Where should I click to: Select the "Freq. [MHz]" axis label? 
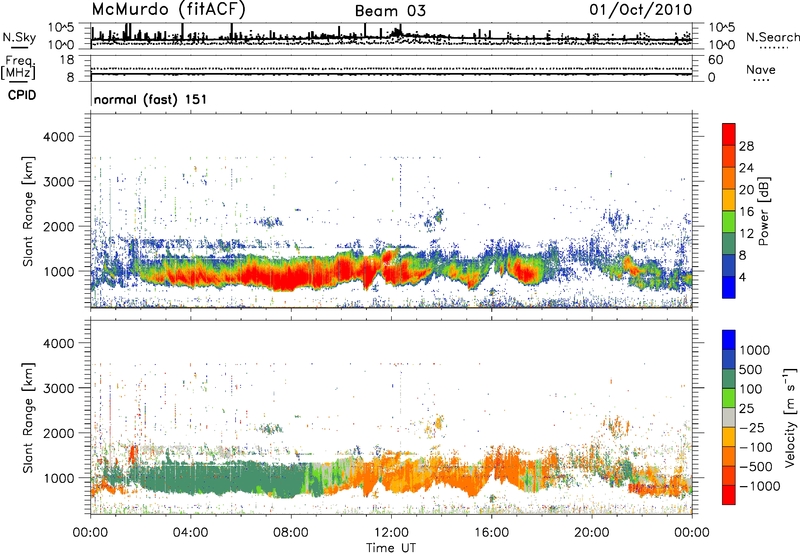tap(18, 67)
